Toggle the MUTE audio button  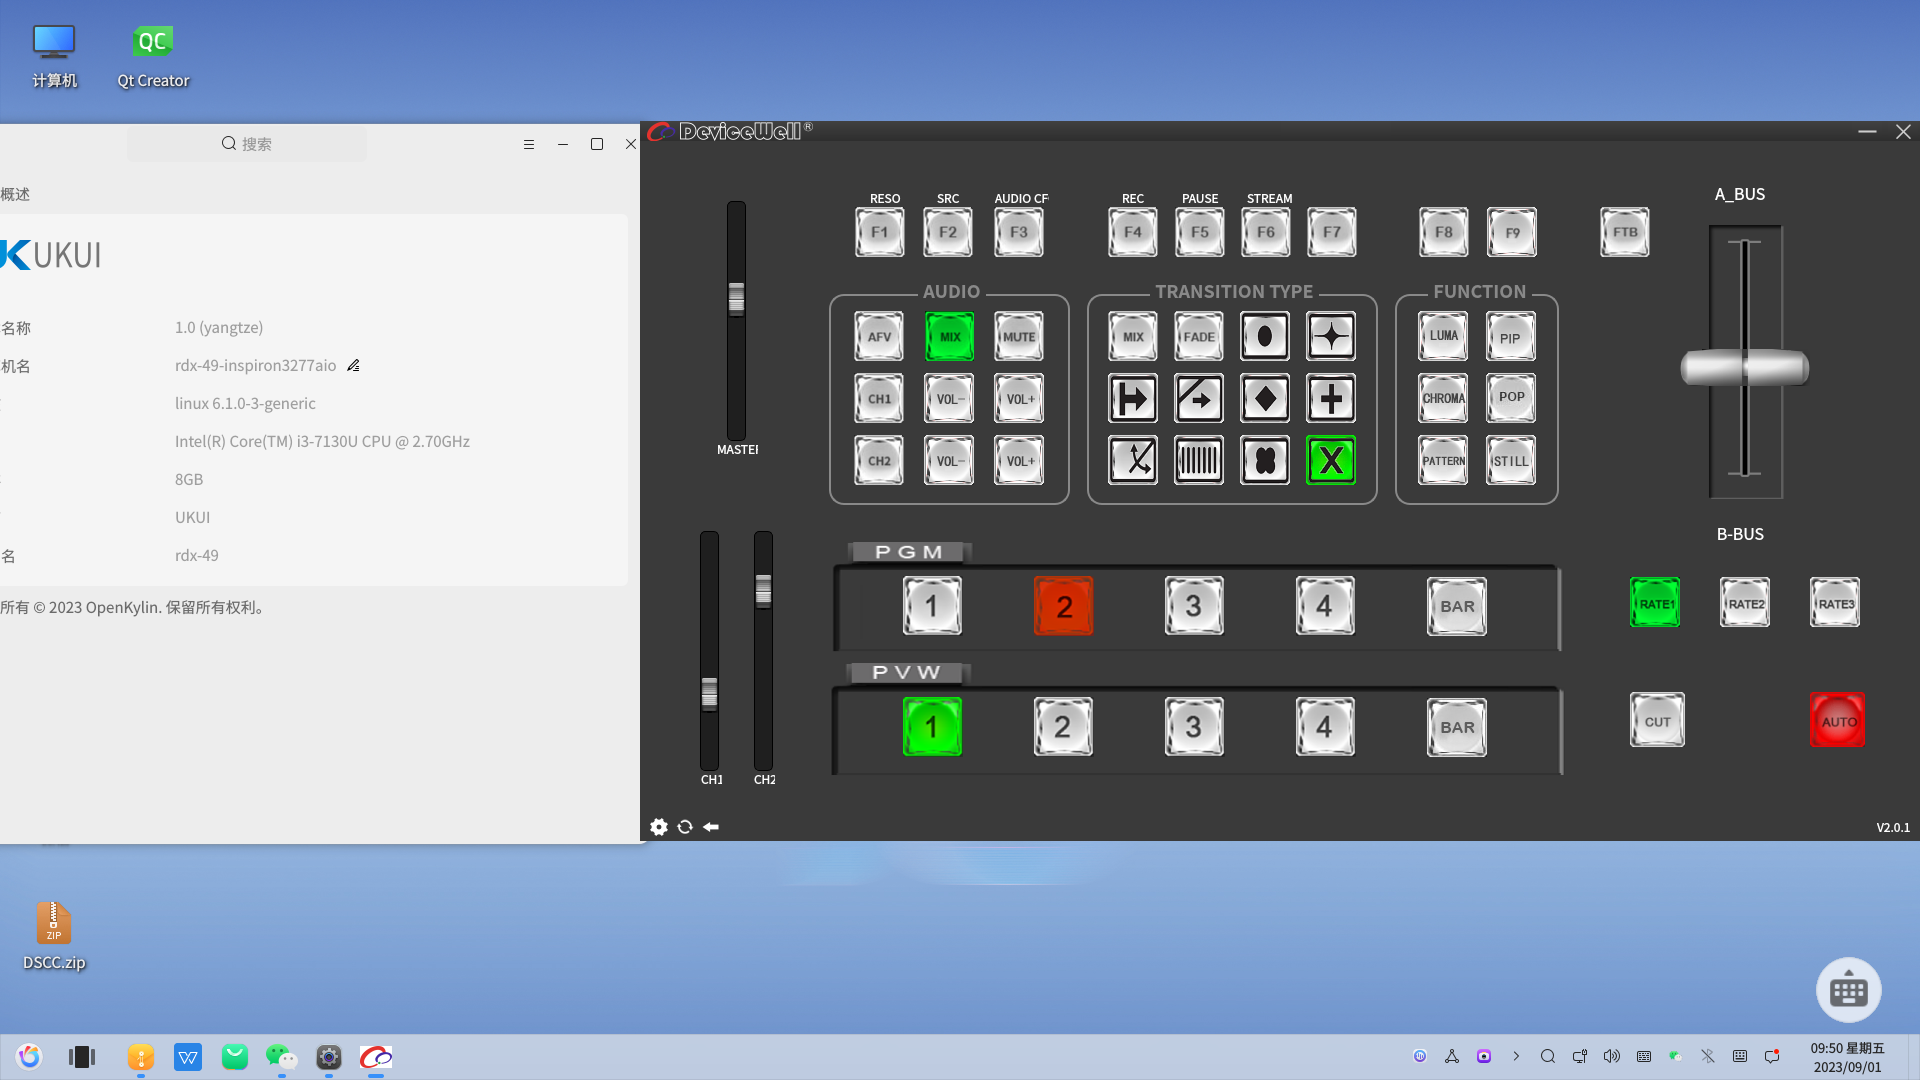click(x=1019, y=337)
